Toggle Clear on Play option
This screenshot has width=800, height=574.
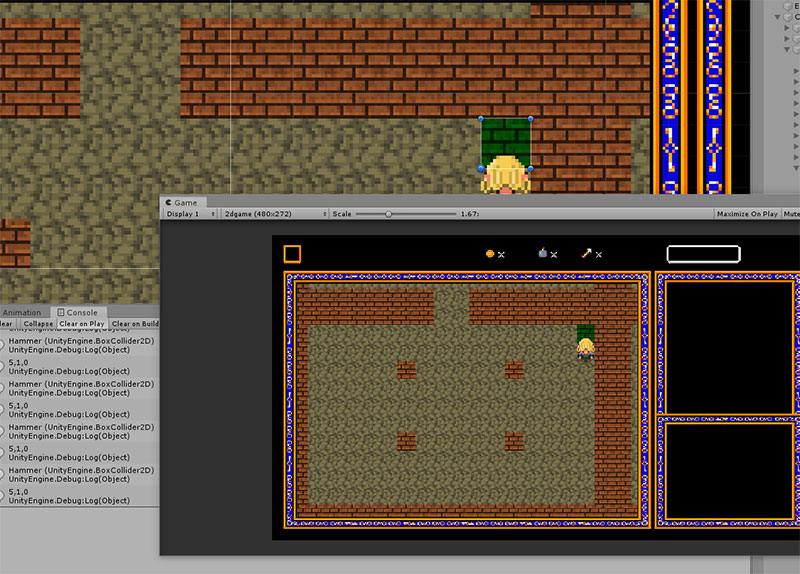pos(82,324)
